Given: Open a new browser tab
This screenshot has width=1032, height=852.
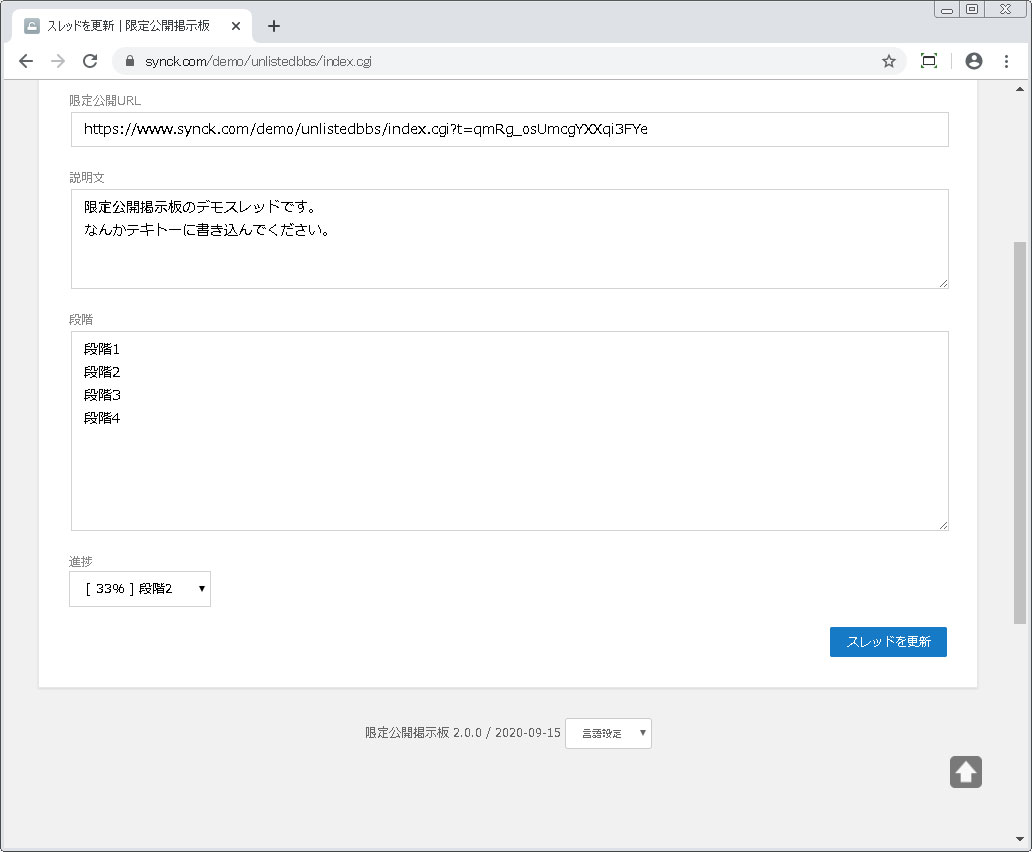Looking at the screenshot, I should (x=274, y=26).
